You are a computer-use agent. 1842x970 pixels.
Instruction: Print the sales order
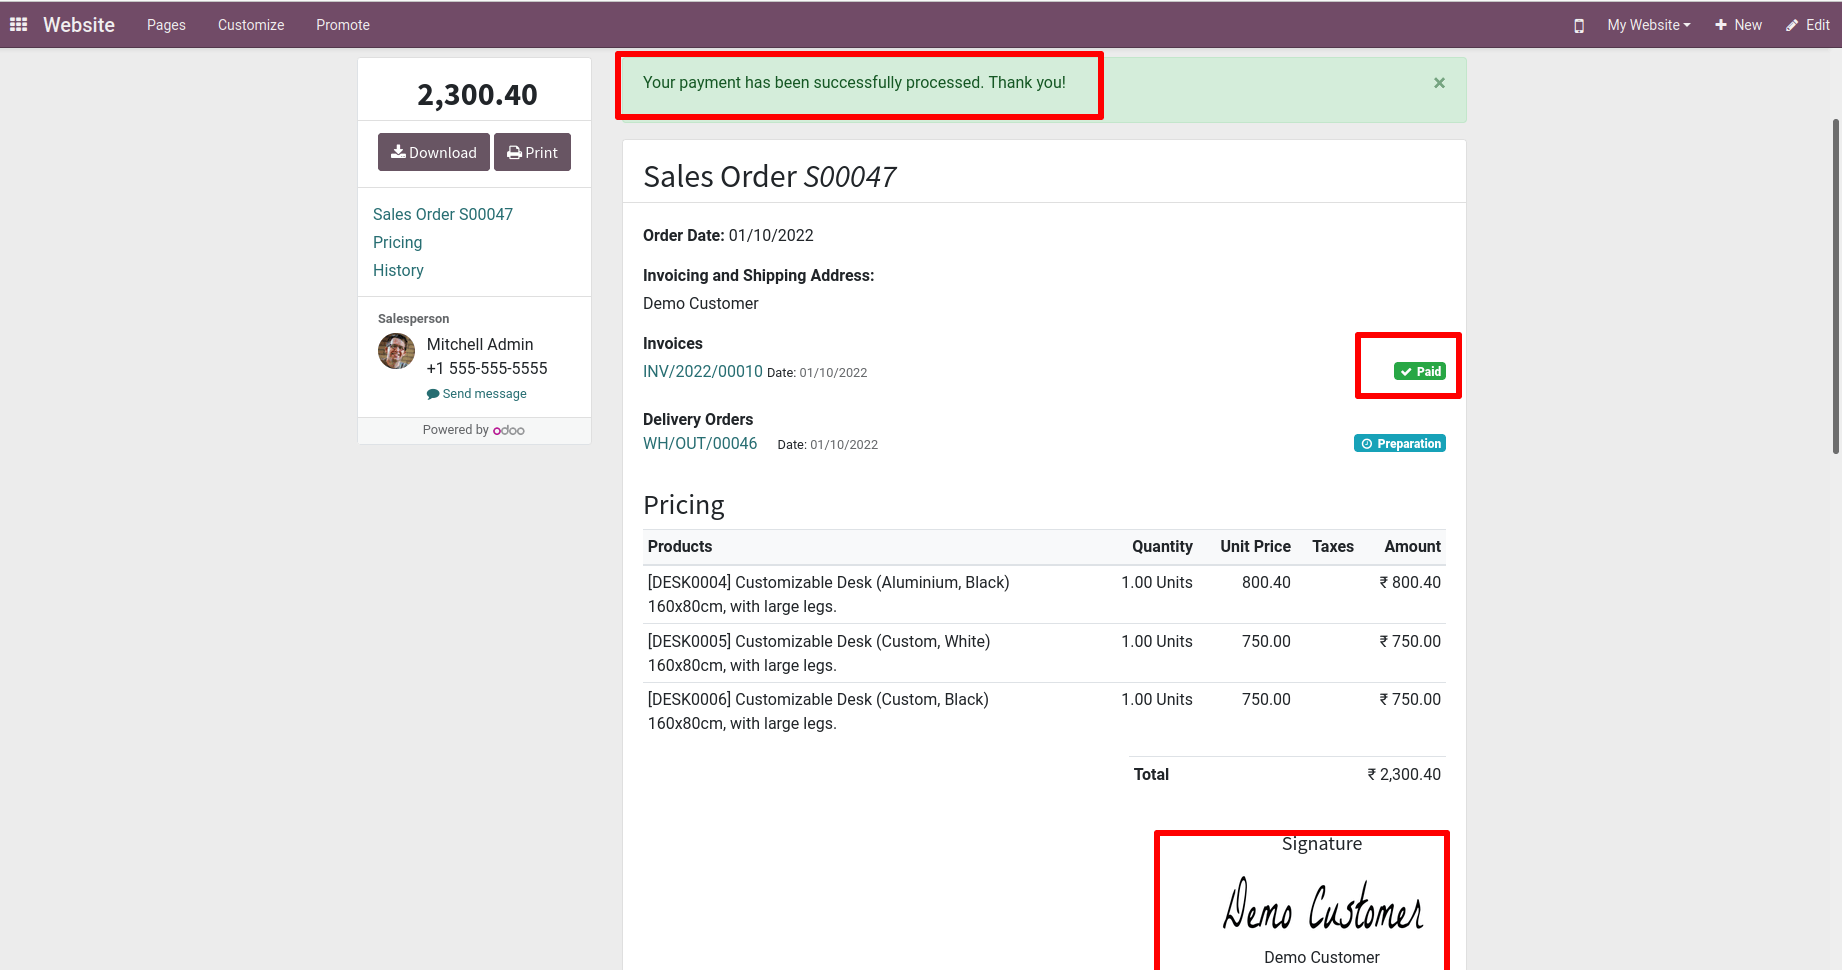[532, 152]
